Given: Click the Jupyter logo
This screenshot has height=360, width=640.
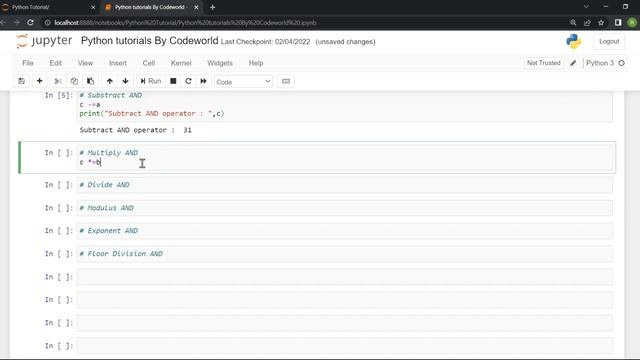Looking at the screenshot, I should 44,41.
